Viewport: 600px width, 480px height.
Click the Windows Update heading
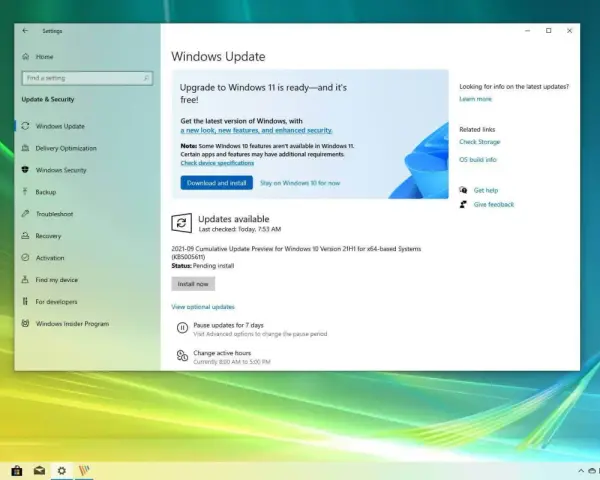coord(218,57)
